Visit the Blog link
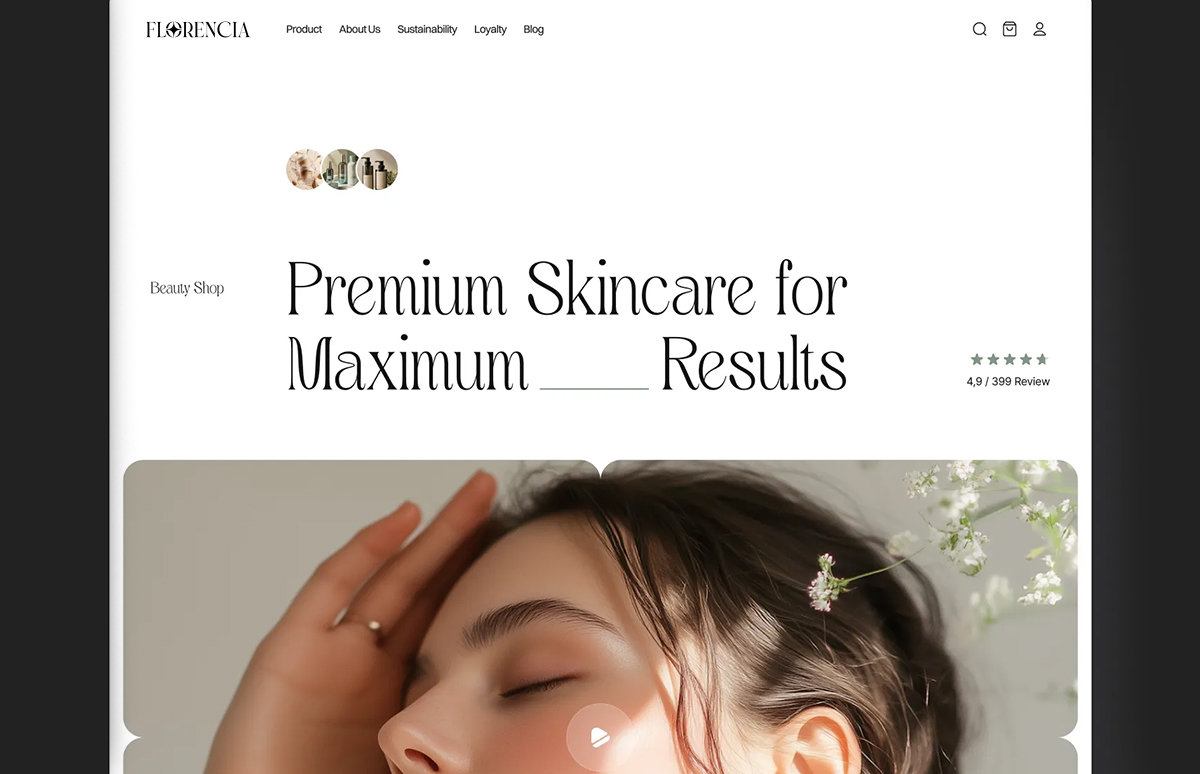The height and width of the screenshot is (774, 1200). pos(534,30)
